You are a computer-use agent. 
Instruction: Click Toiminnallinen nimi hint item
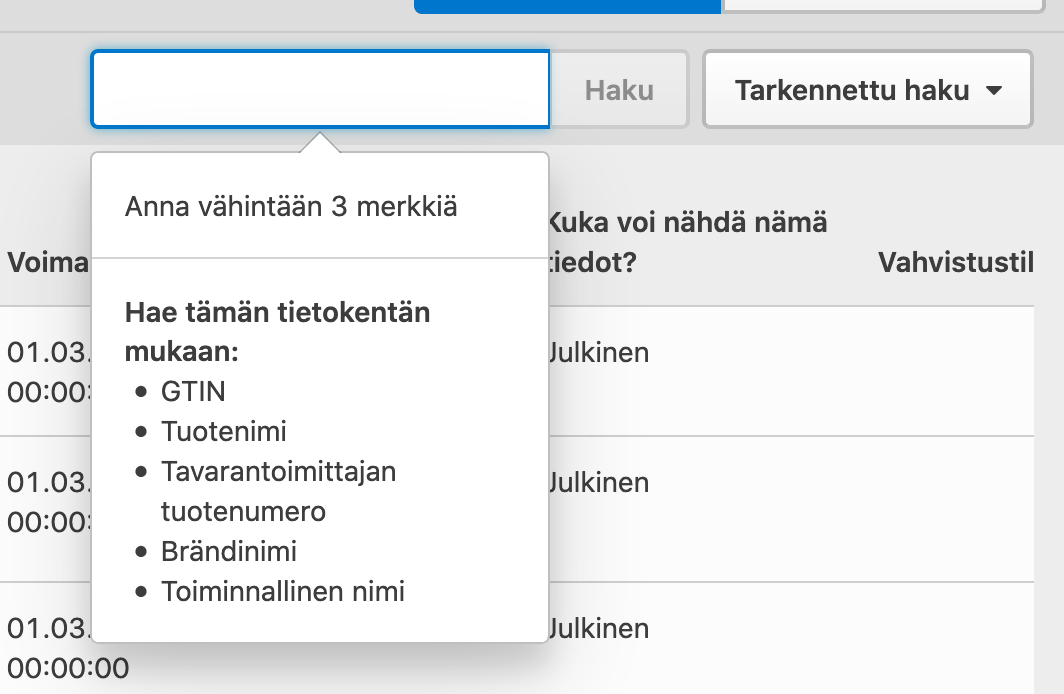point(283,591)
